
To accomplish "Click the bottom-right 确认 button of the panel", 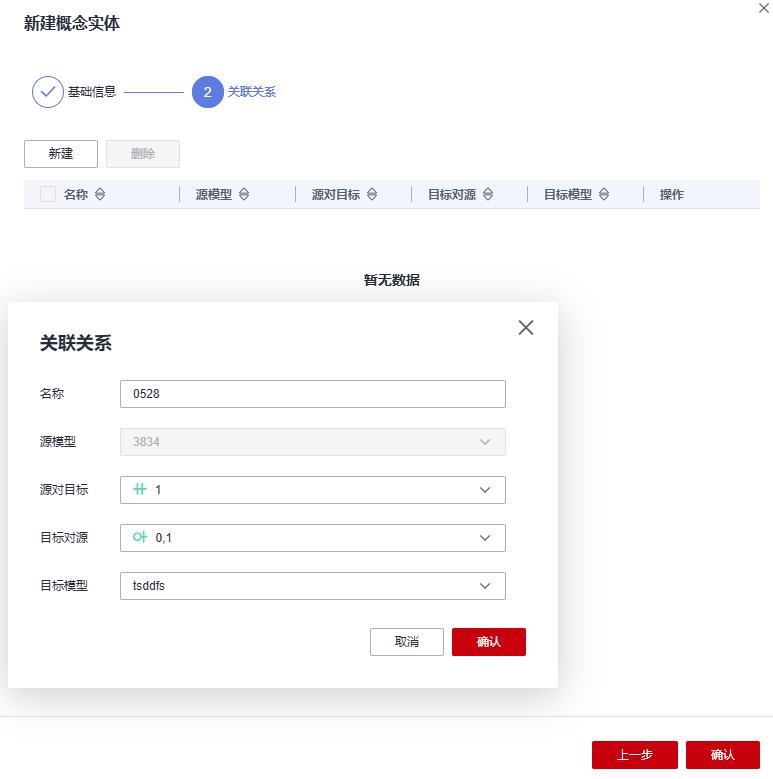I will point(723,755).
